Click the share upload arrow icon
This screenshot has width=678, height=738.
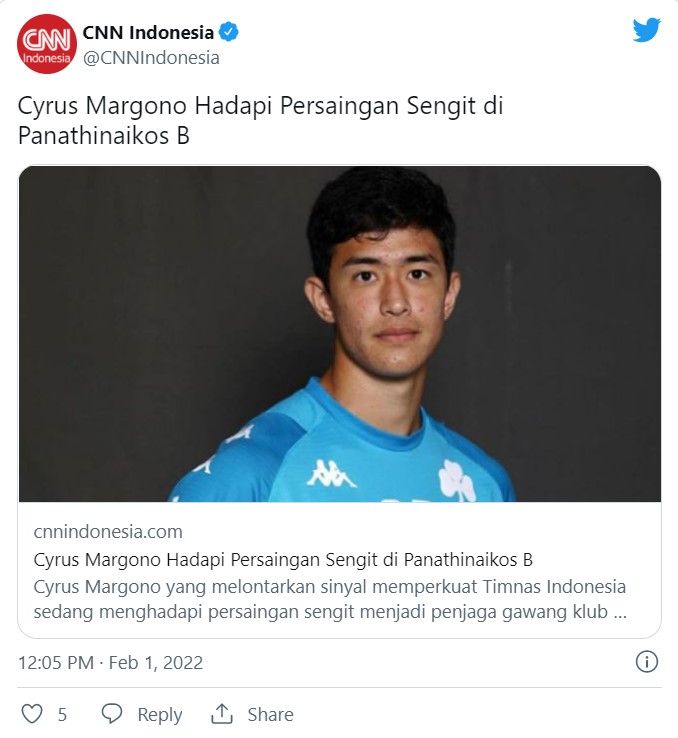(x=222, y=714)
